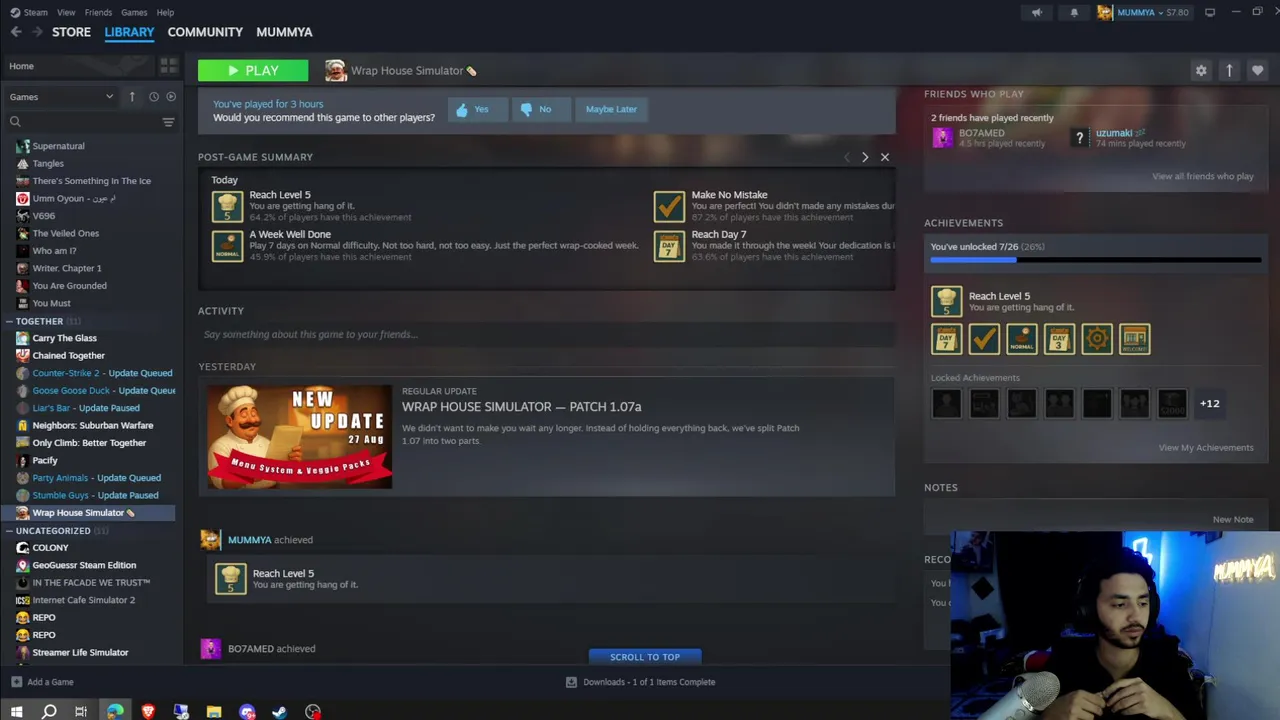Switch to the Community tab
Image resolution: width=1280 pixels, height=720 pixels.
point(205,32)
